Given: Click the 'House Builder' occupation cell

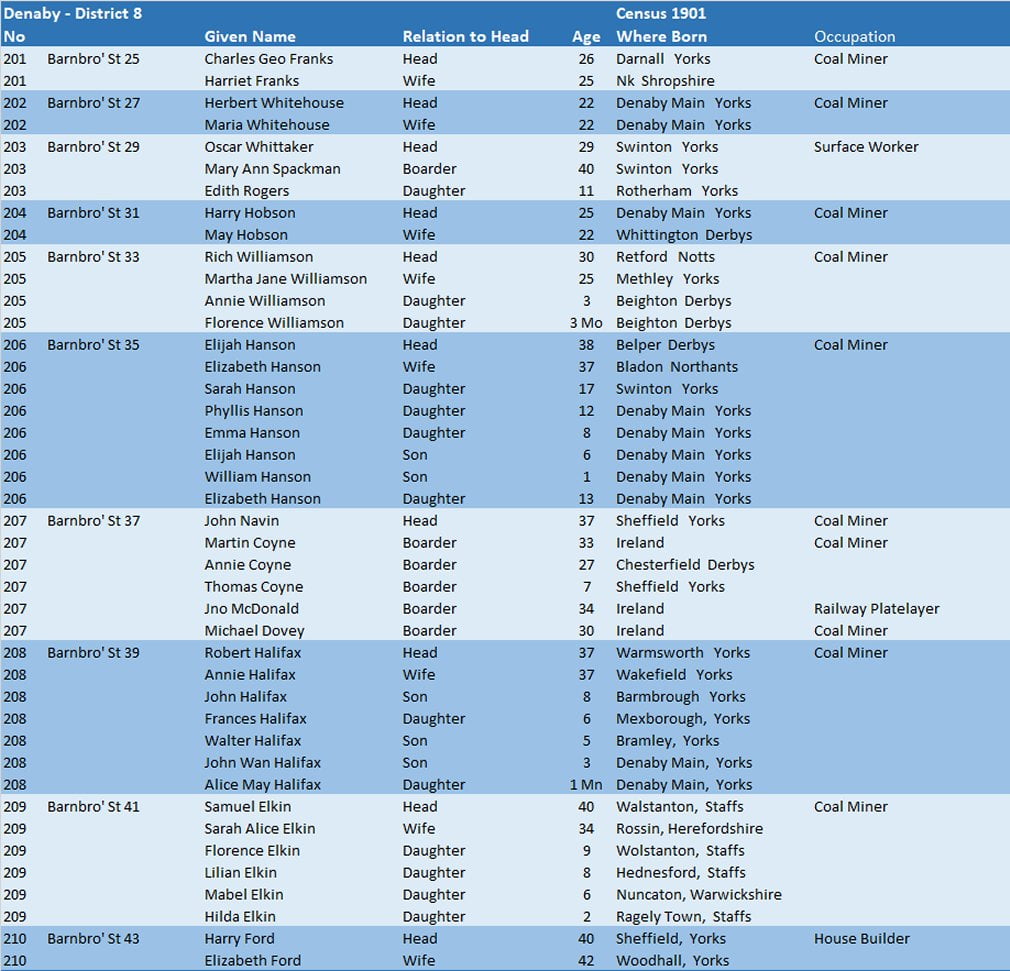Looking at the screenshot, I should click(861, 939).
